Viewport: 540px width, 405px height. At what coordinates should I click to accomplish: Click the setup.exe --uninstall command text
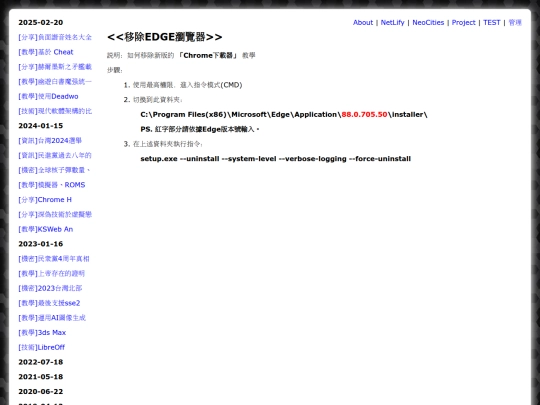(x=276, y=159)
